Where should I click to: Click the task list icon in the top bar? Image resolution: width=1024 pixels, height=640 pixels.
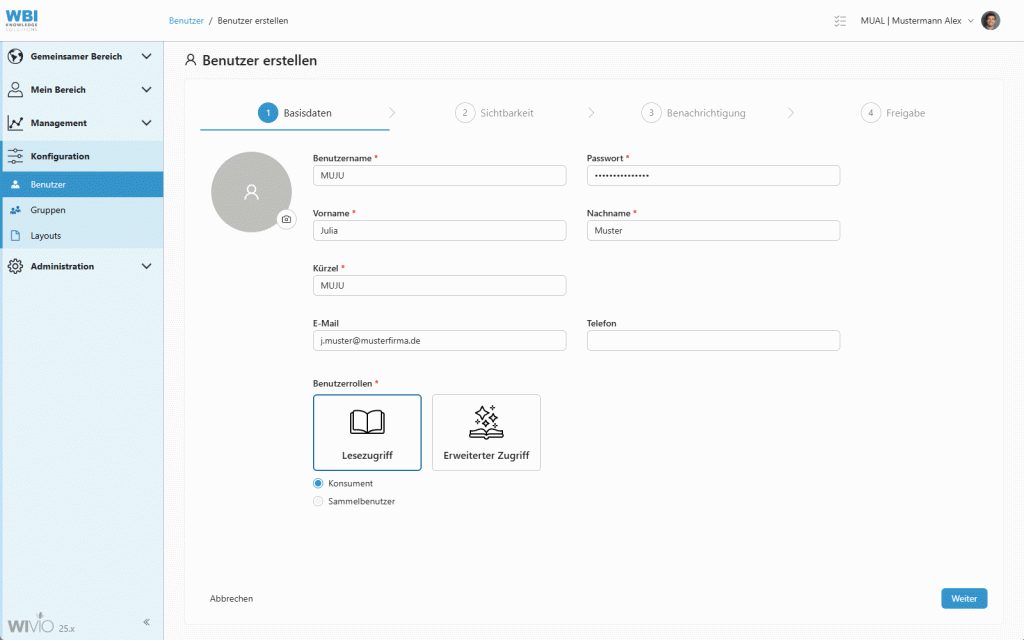click(x=840, y=20)
